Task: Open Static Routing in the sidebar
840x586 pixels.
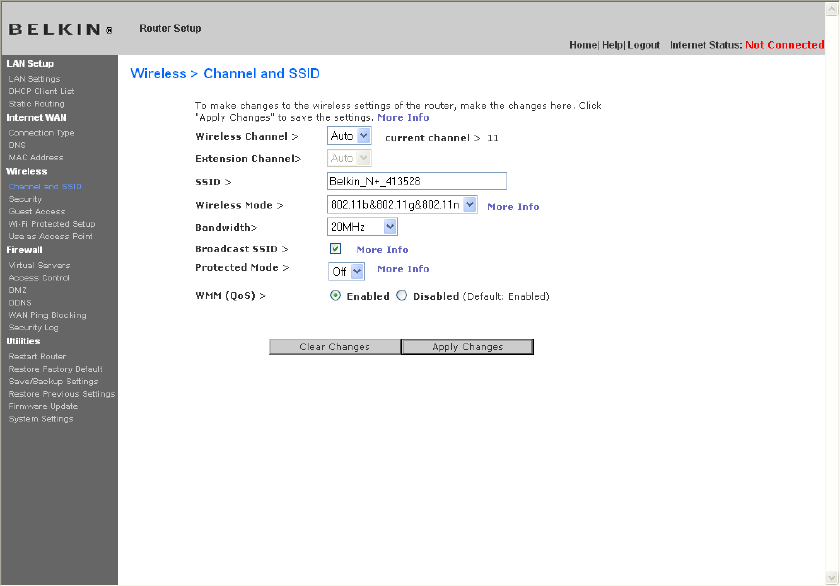Action: click(x=36, y=104)
